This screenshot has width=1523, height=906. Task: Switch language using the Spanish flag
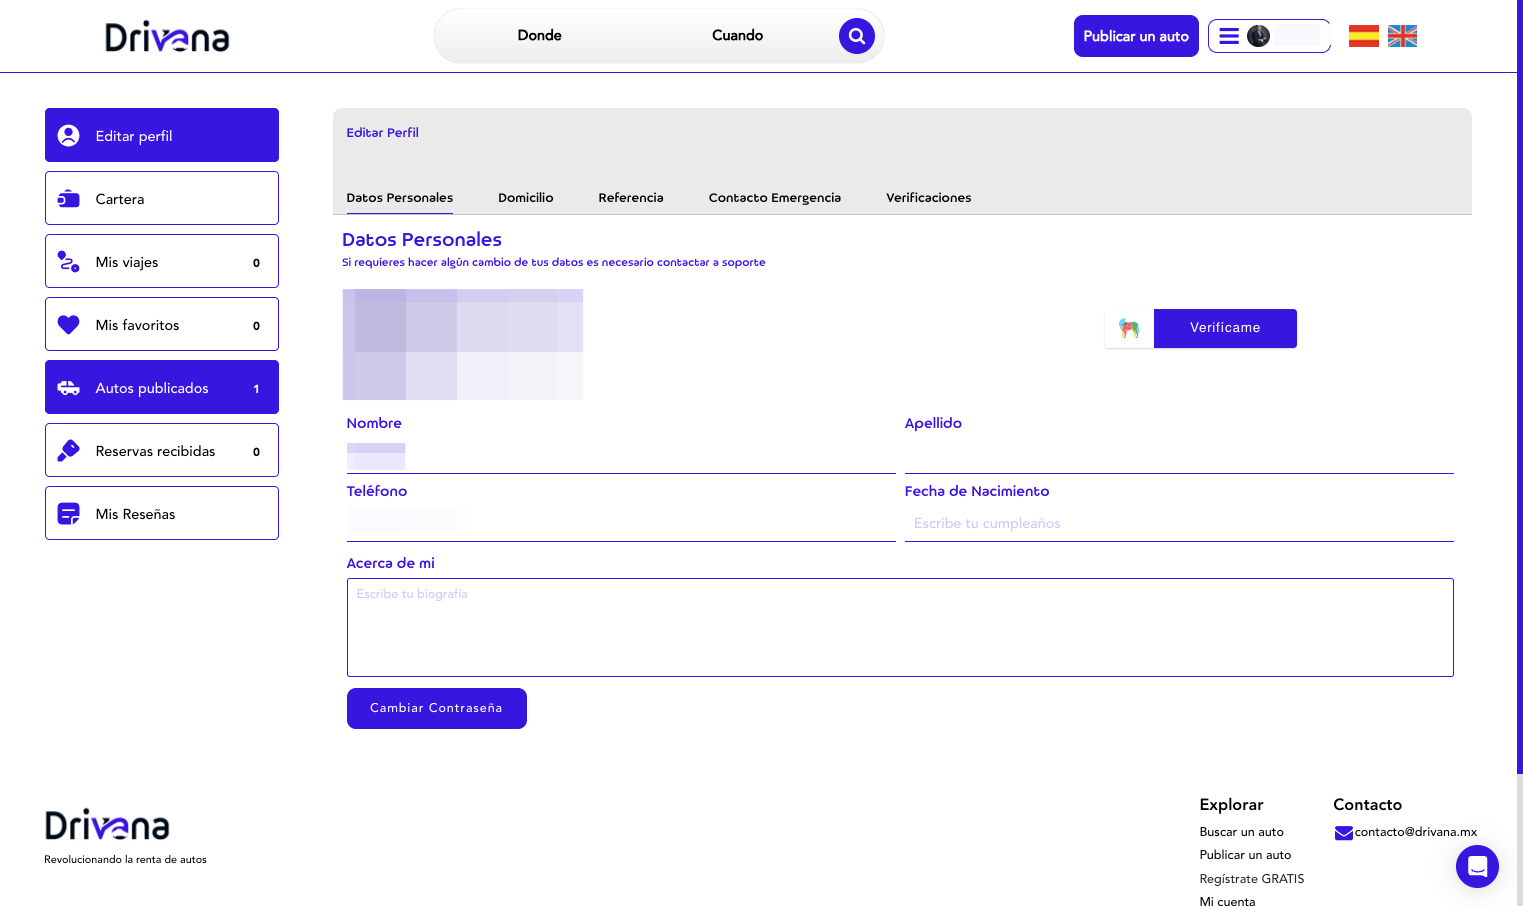(x=1363, y=36)
